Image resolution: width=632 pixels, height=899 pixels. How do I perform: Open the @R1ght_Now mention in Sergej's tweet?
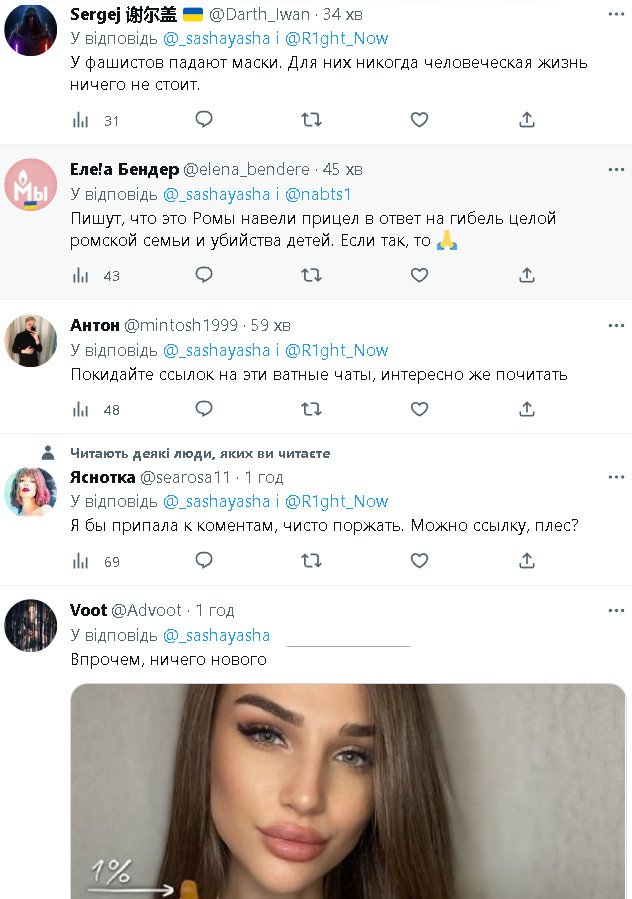click(337, 38)
